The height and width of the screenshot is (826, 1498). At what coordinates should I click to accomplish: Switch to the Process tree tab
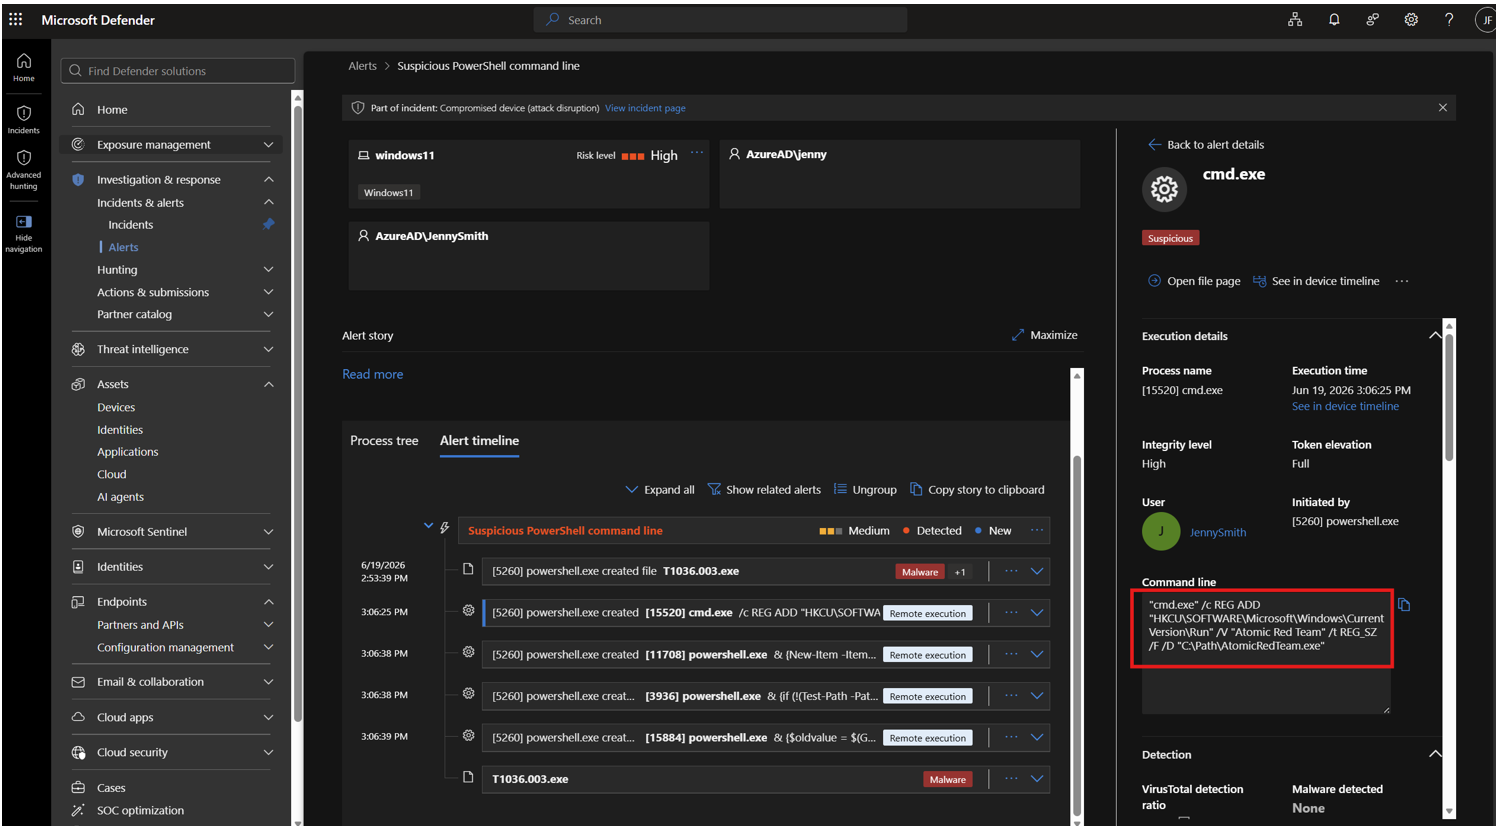point(384,441)
